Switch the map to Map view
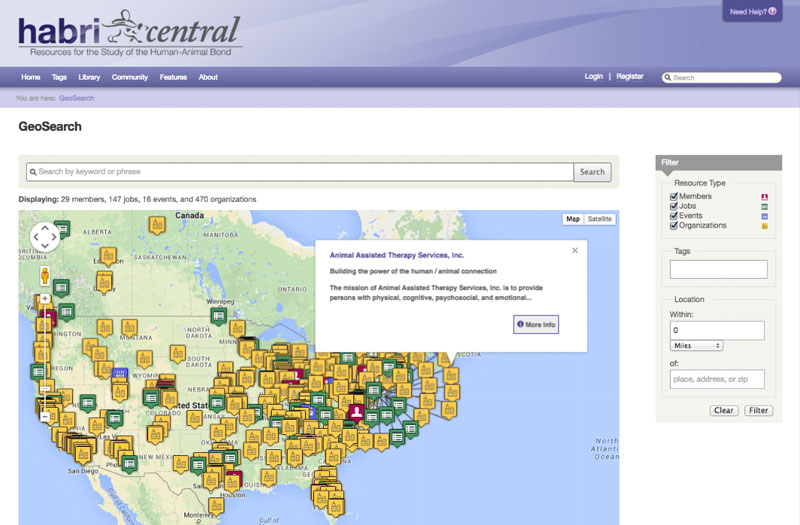 click(573, 219)
